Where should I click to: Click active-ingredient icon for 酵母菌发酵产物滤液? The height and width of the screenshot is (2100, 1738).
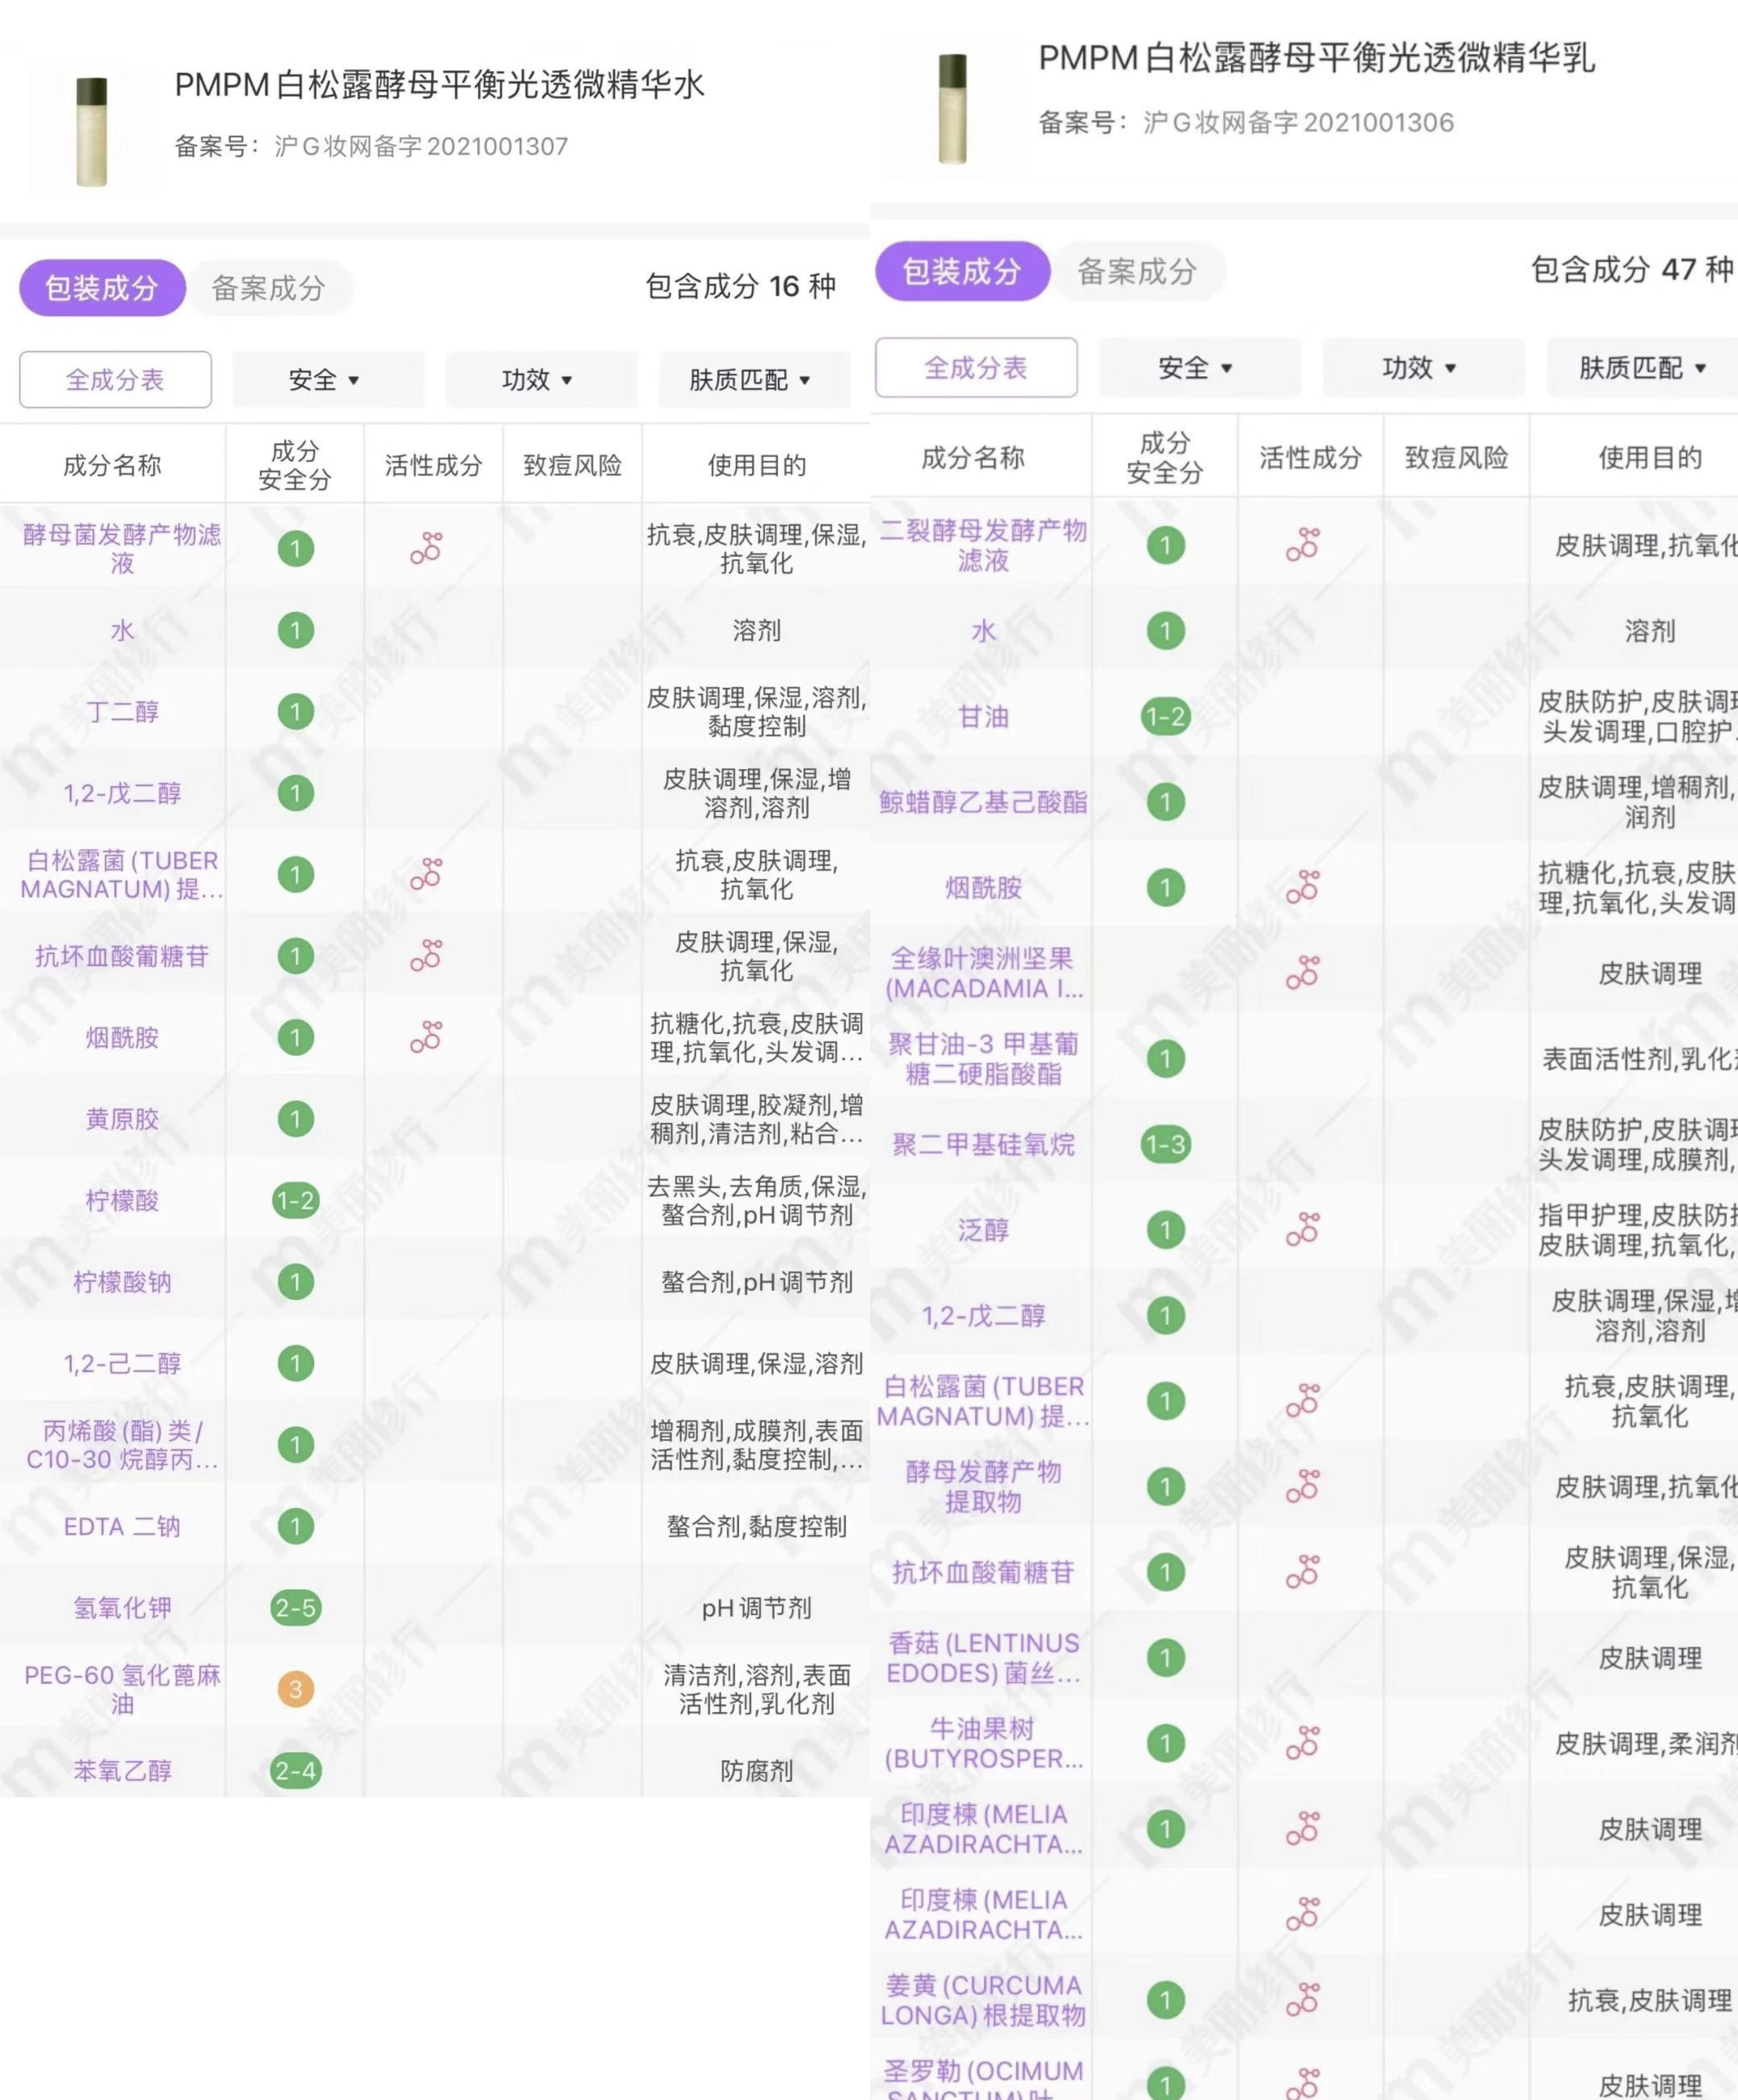(426, 548)
